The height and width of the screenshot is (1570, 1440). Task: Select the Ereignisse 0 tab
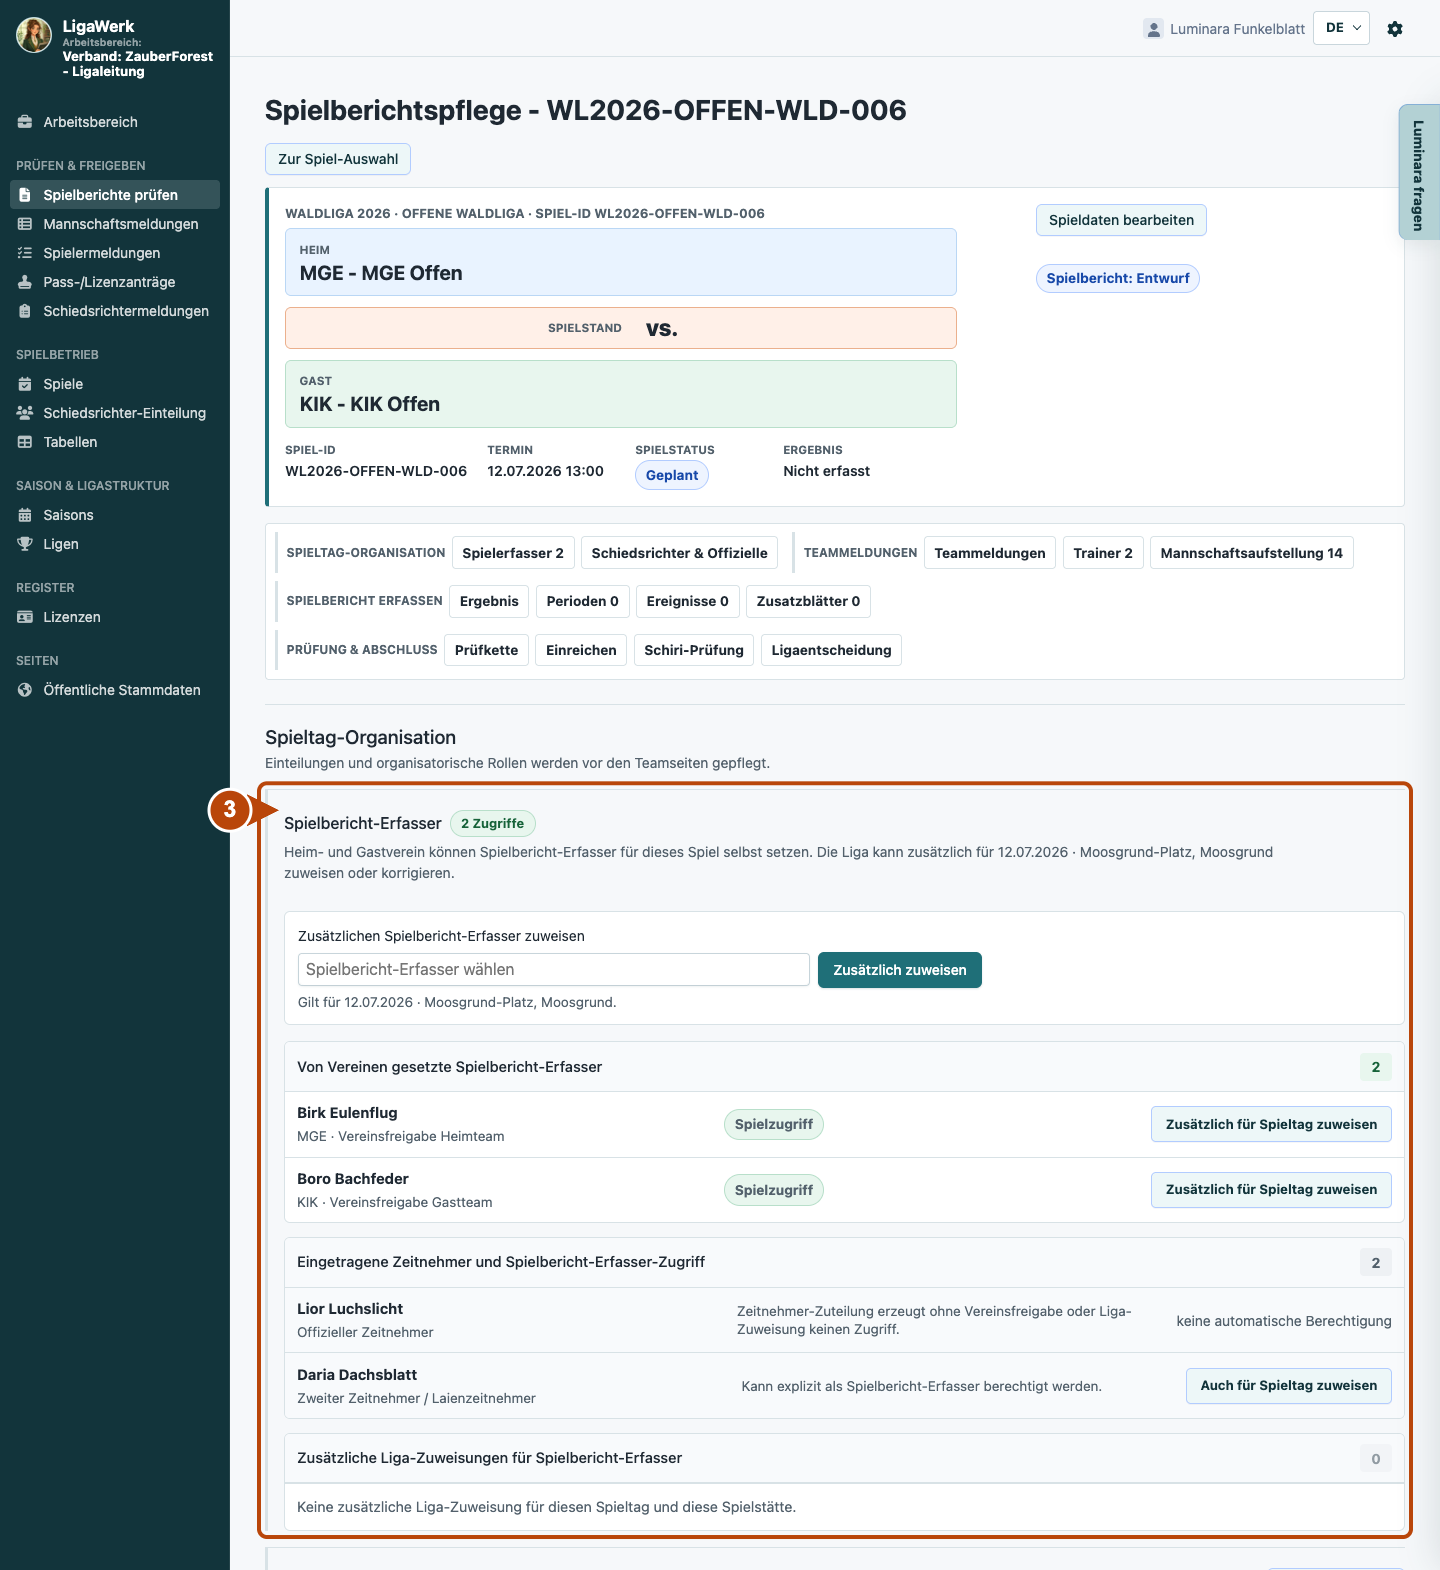click(687, 601)
